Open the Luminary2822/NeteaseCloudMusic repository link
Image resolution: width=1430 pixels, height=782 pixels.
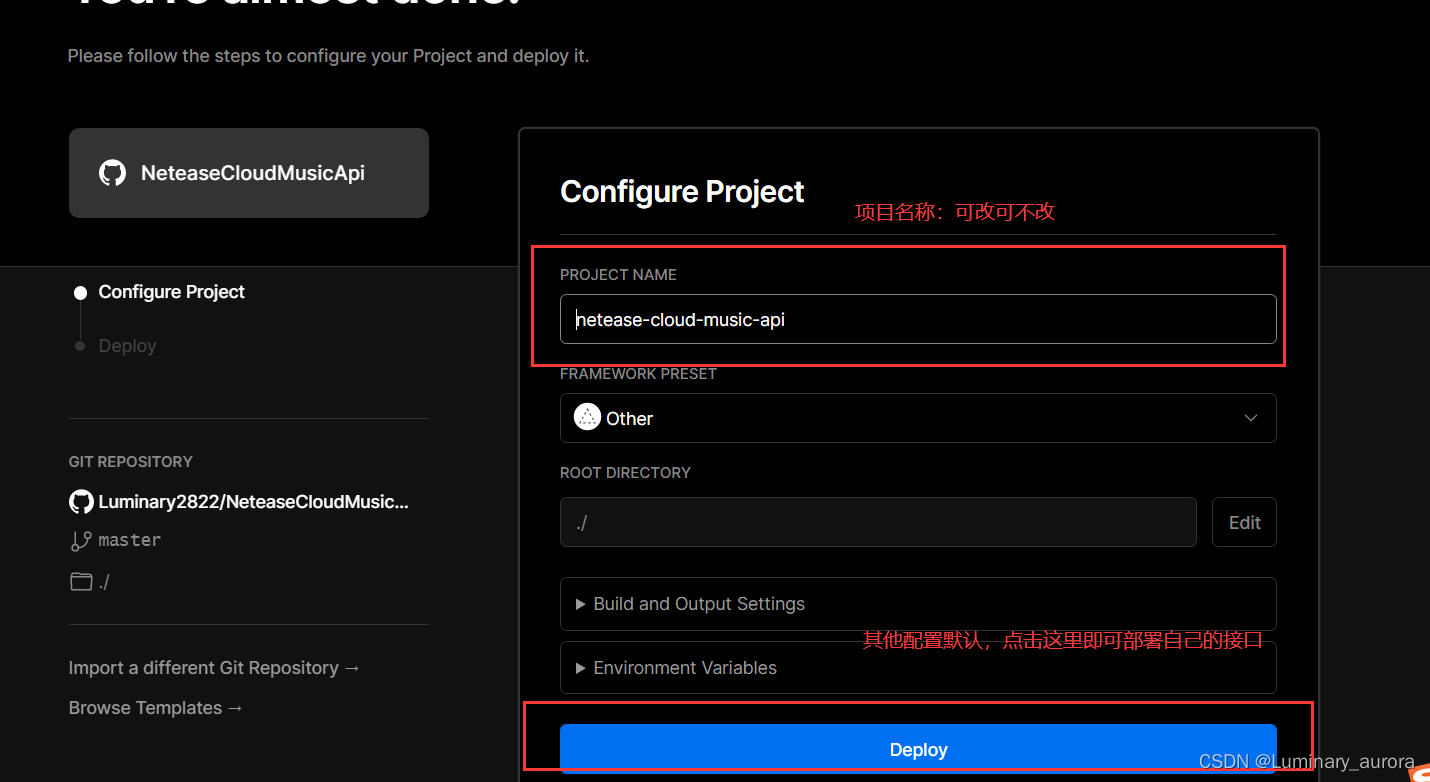coord(253,502)
